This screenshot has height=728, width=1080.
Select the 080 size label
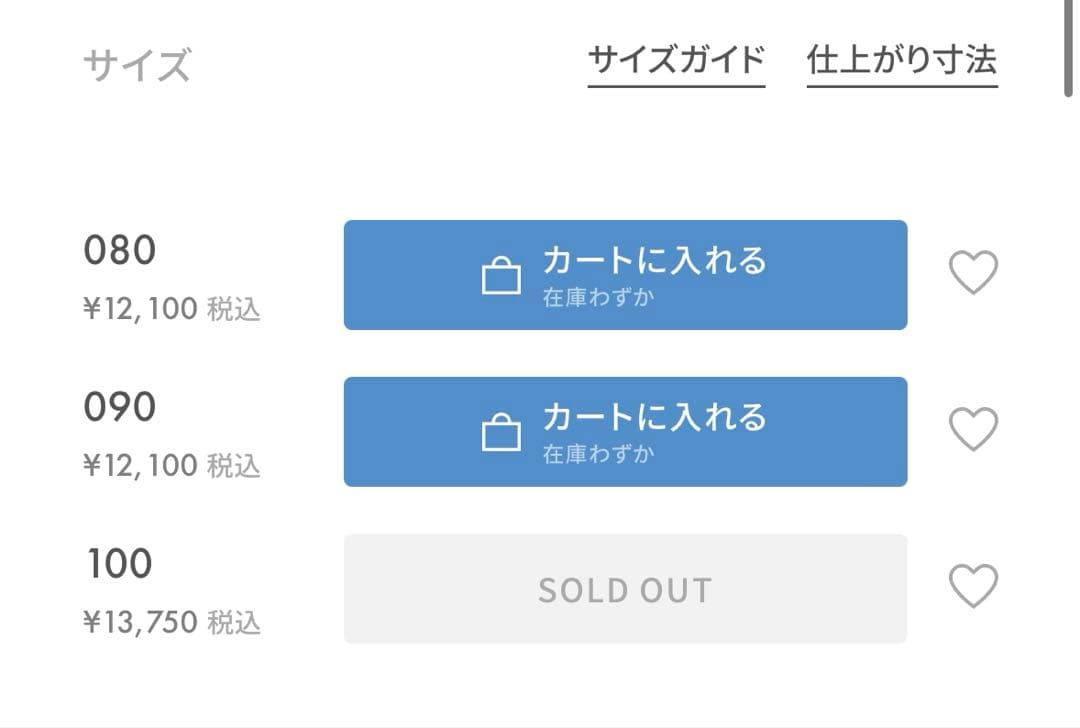click(x=119, y=250)
